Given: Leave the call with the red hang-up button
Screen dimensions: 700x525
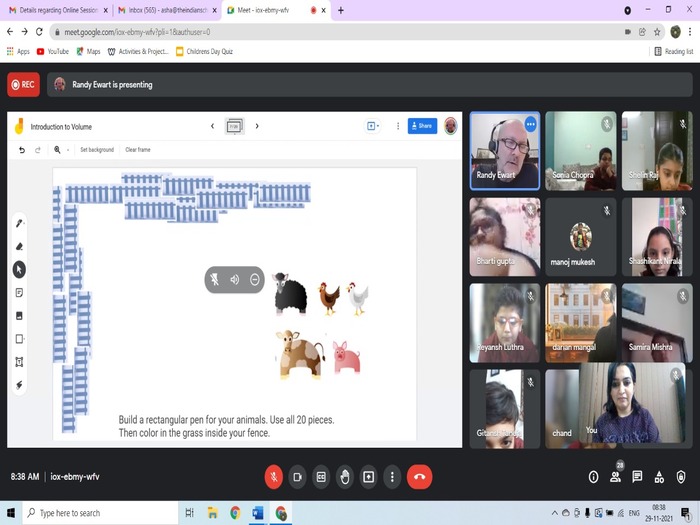Looking at the screenshot, I should (x=419, y=477).
